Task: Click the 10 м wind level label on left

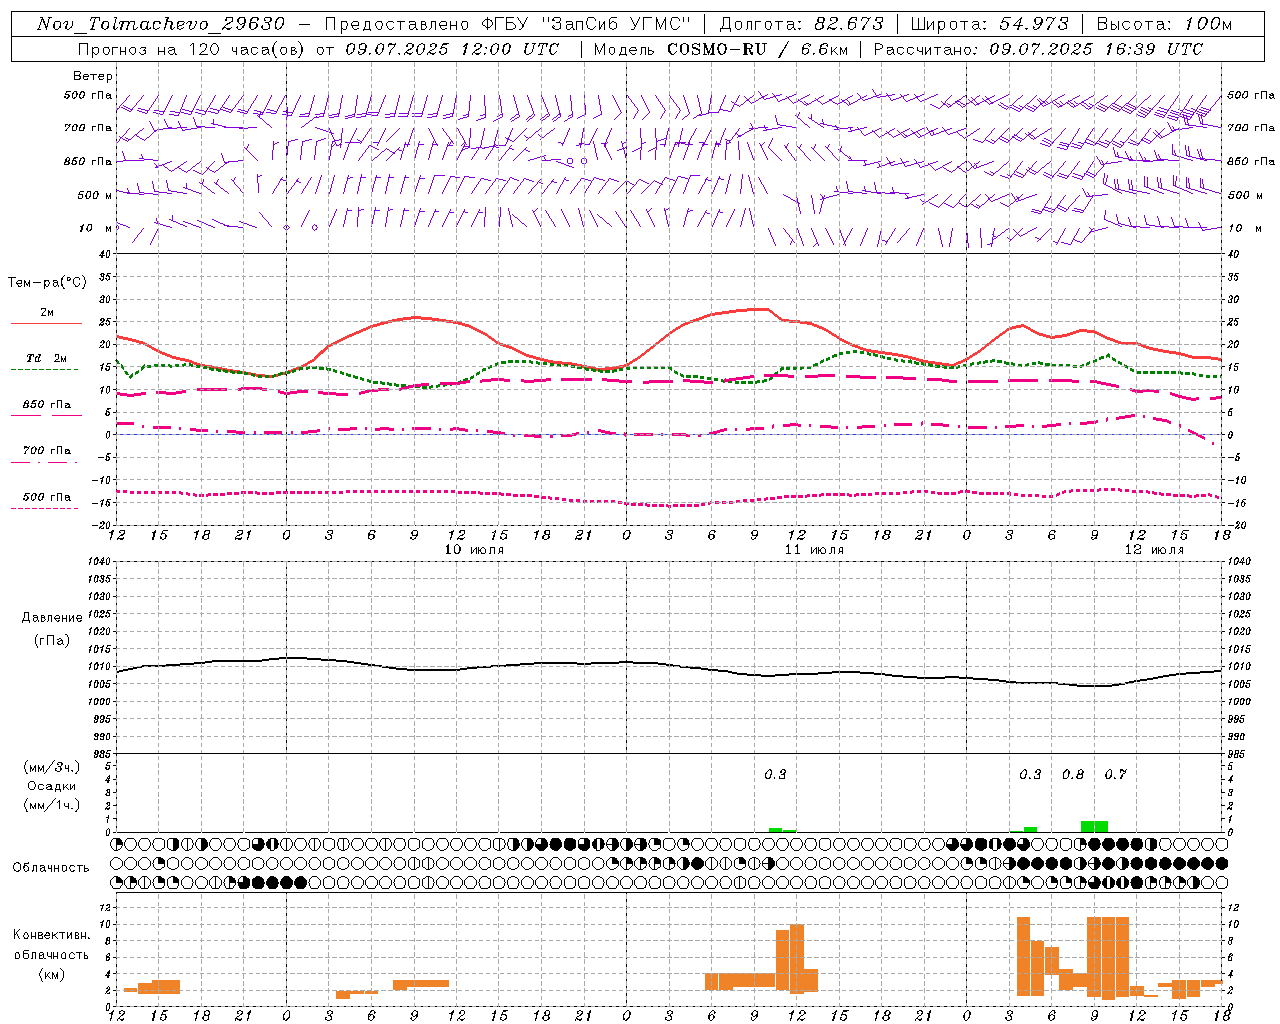Action: (x=95, y=228)
